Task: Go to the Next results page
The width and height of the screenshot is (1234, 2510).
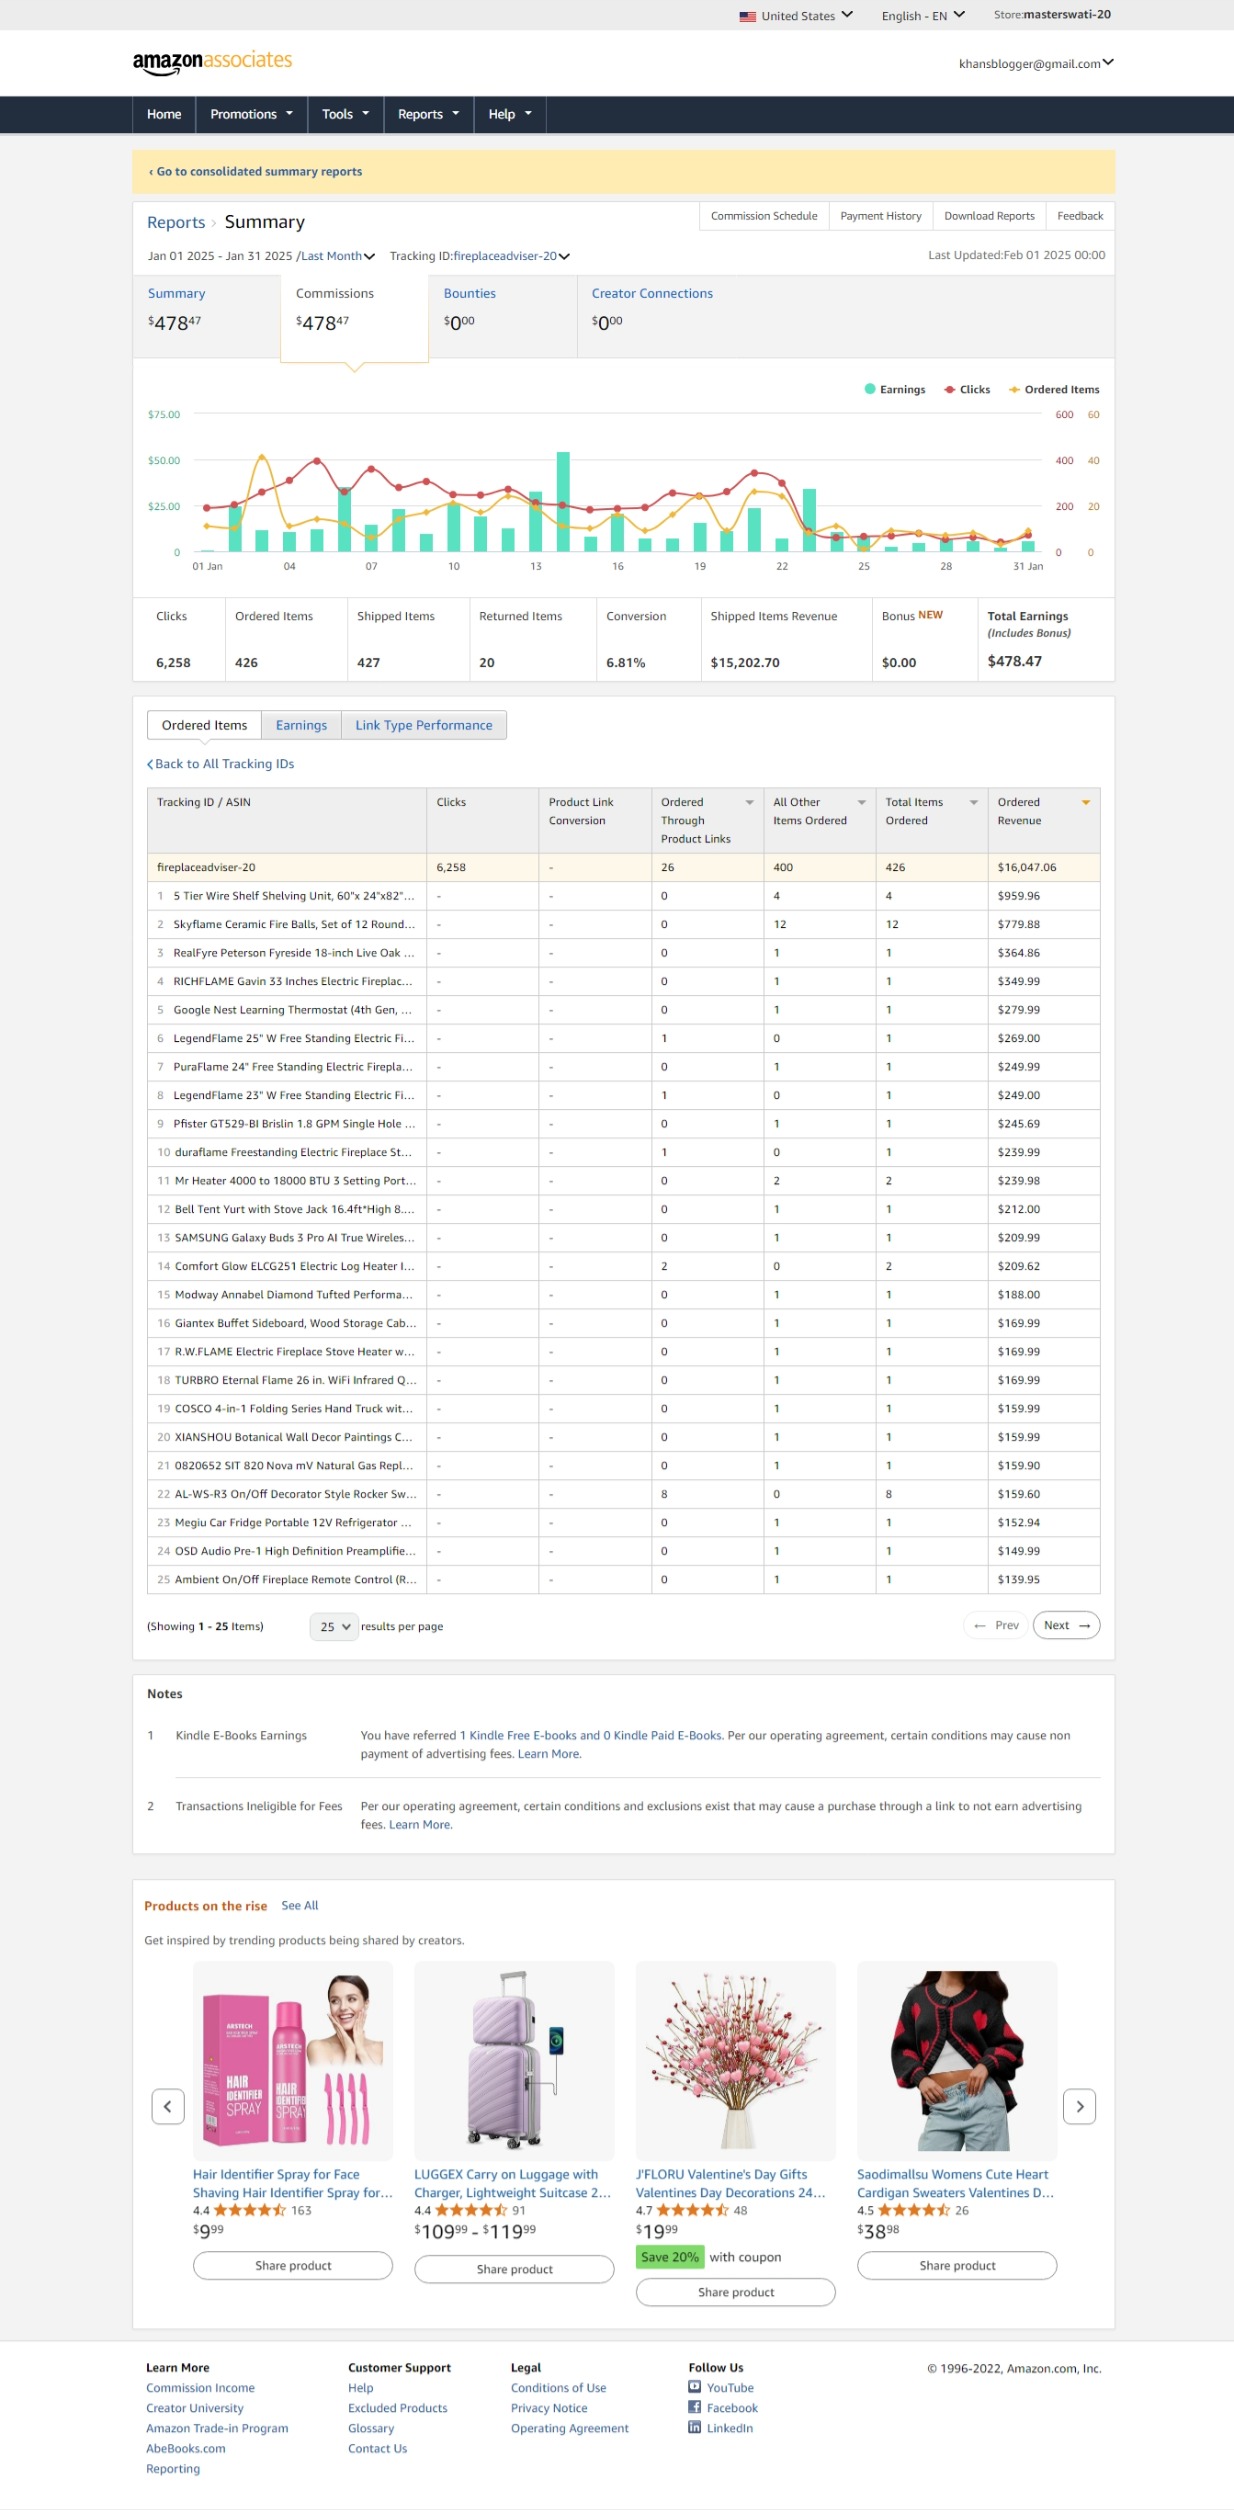Action: (1066, 1625)
